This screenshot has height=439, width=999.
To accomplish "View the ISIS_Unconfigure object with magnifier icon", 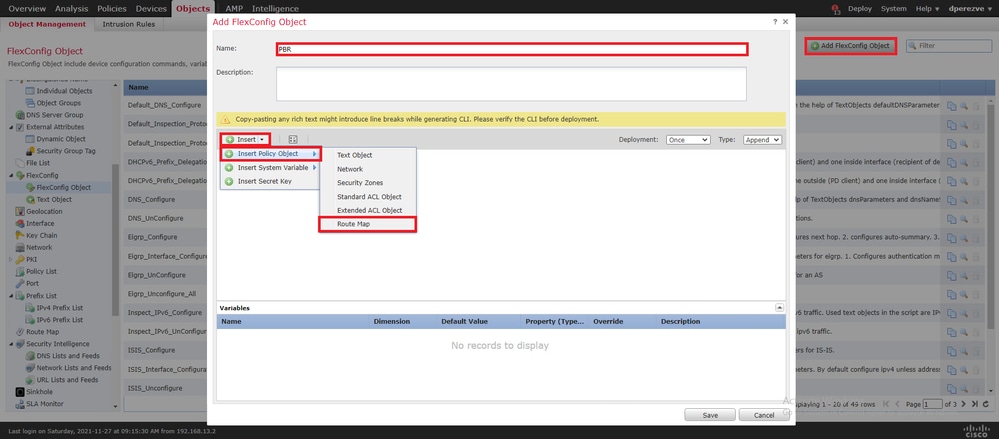I will click(964, 389).
